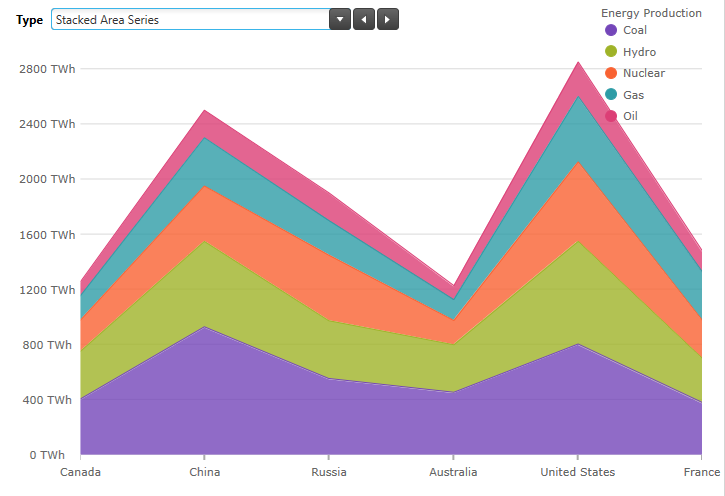Click the Stacked Area Series text field
This screenshot has height=496, width=725.
click(190, 19)
